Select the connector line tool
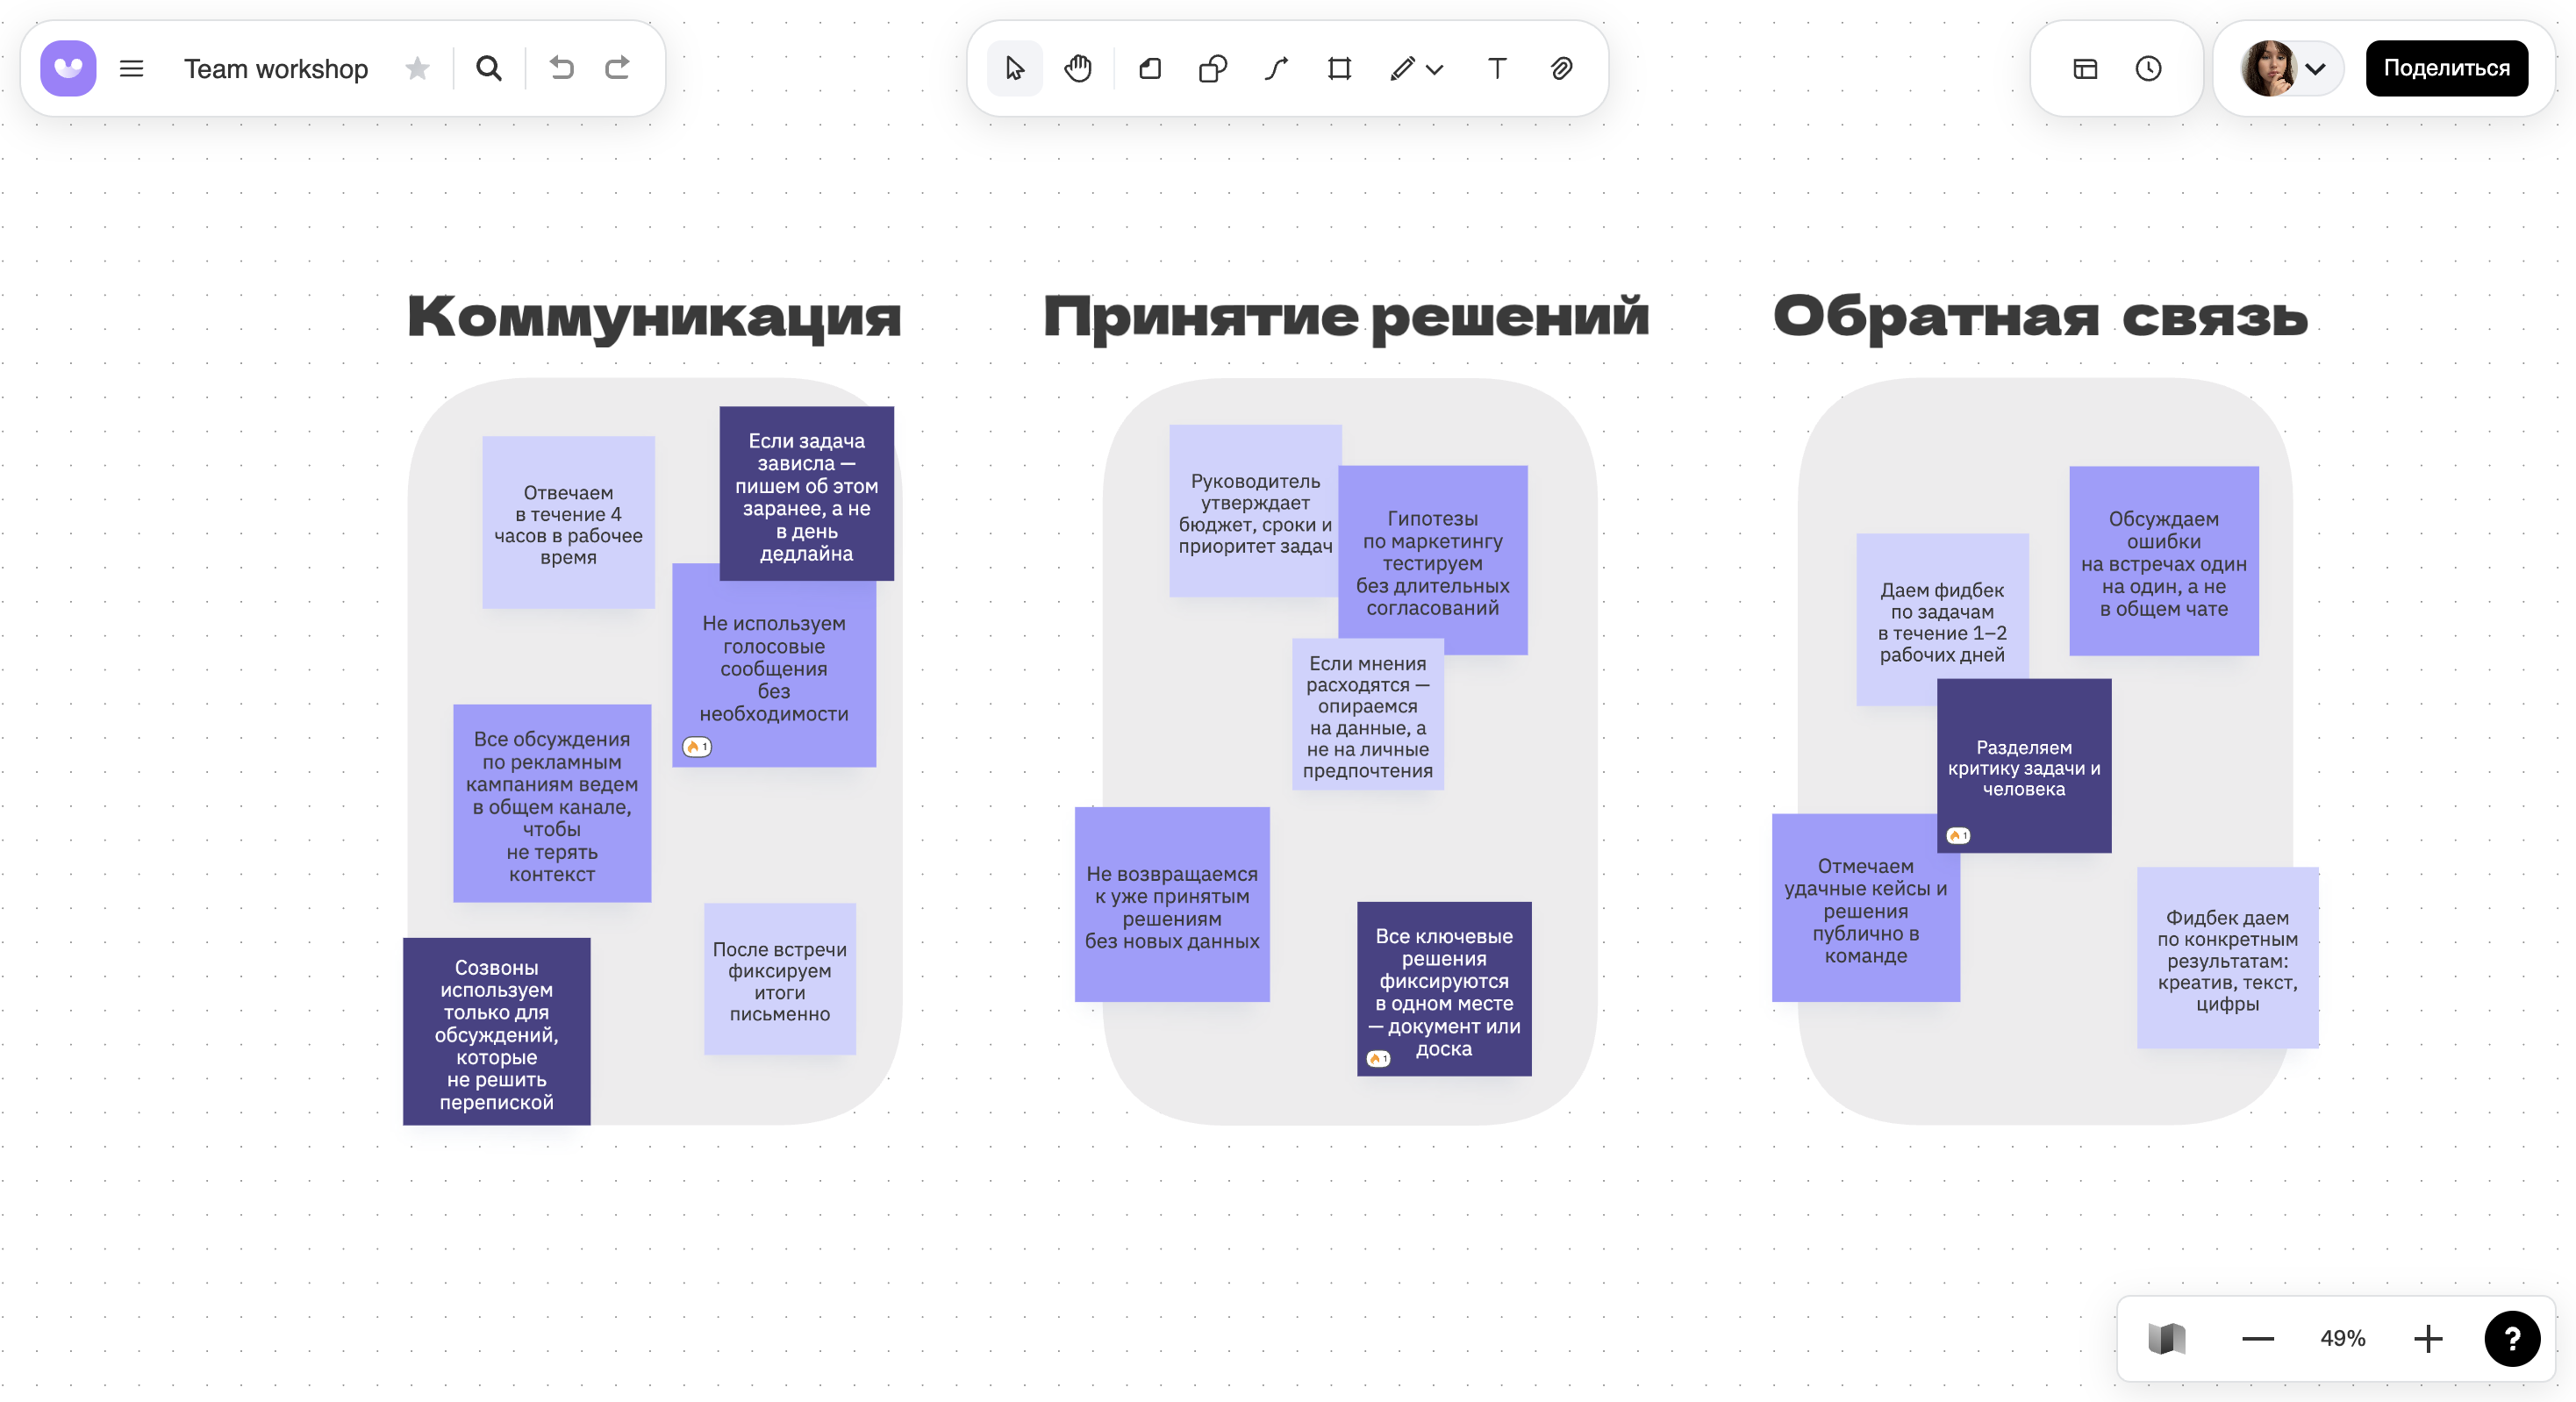The height and width of the screenshot is (1402, 2576). [x=1276, y=68]
